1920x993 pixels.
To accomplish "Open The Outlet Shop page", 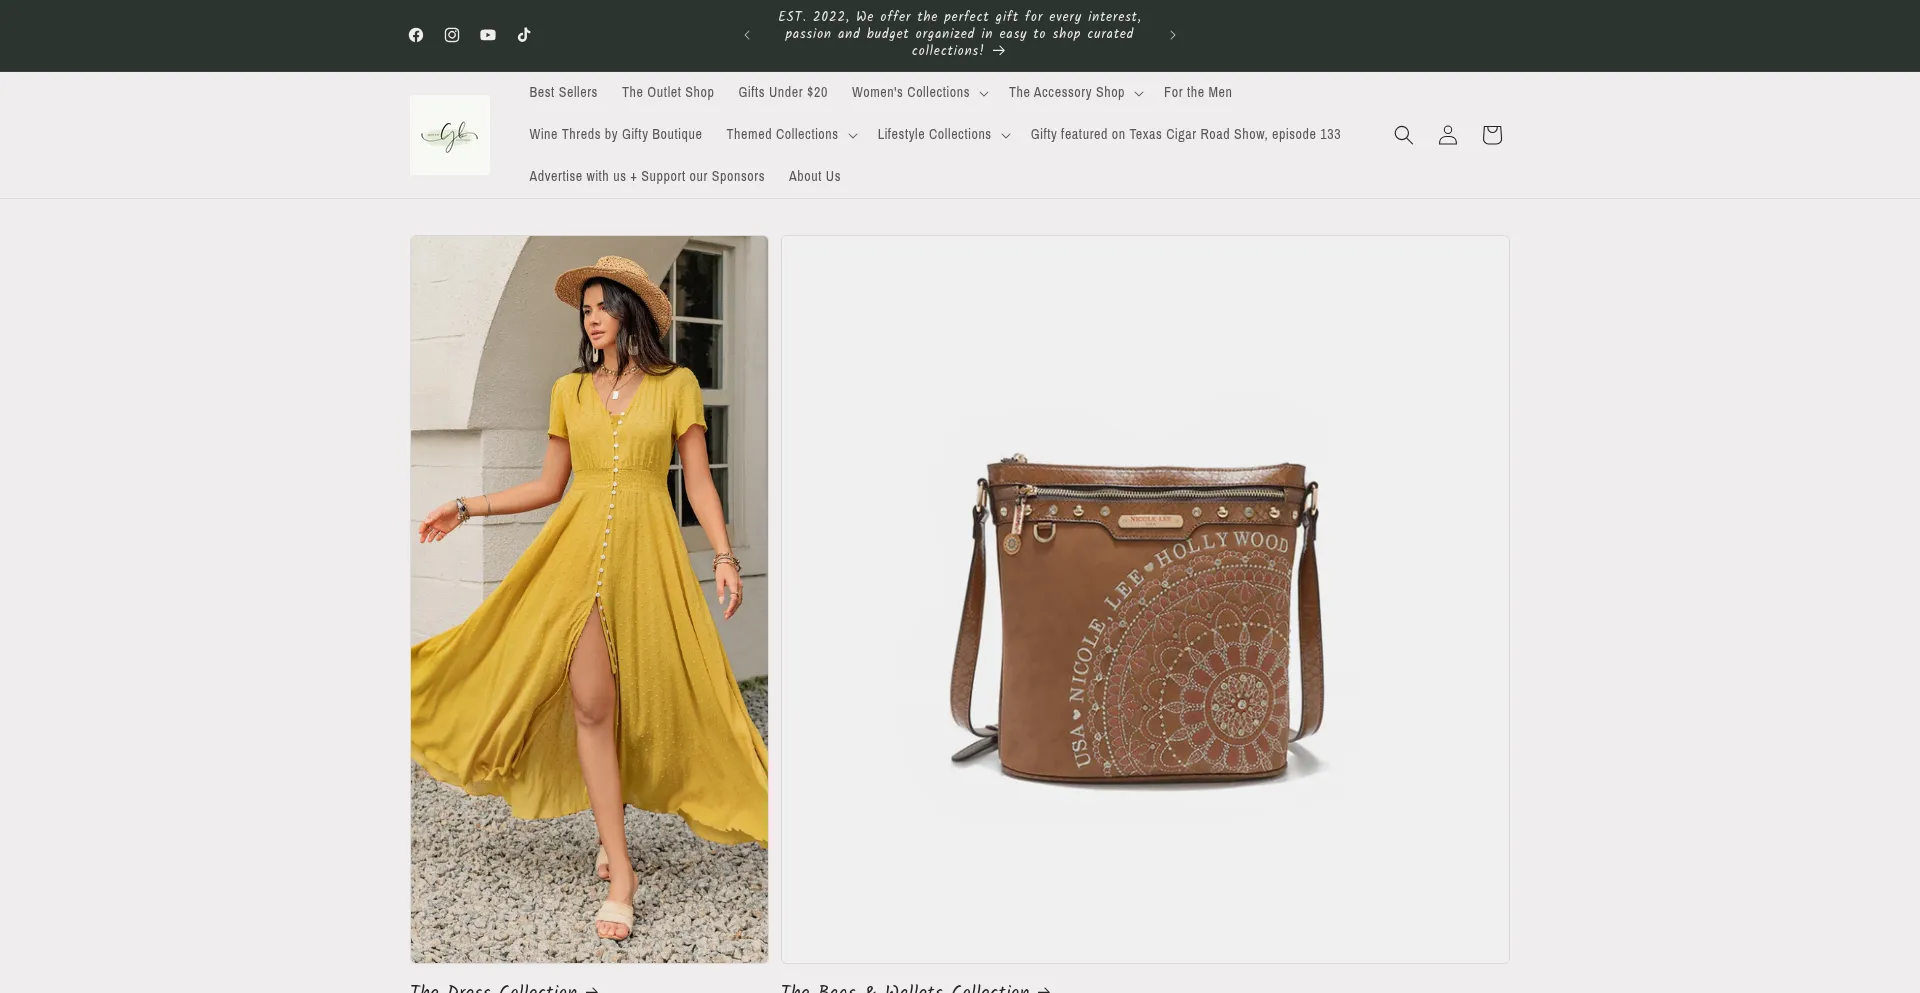I will (x=668, y=92).
